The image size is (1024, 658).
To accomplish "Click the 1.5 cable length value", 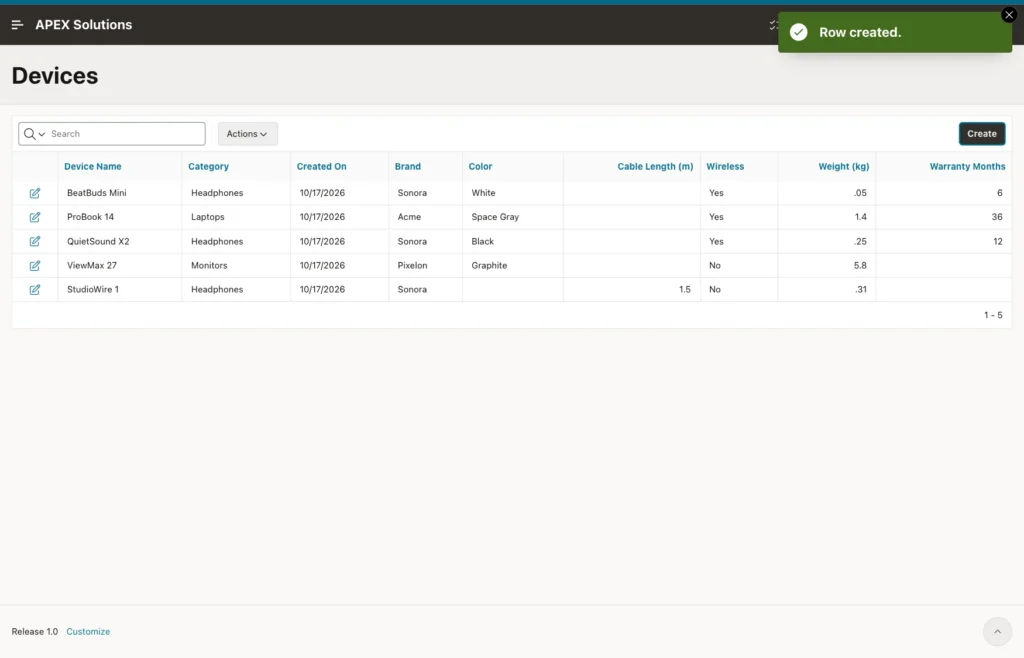I will point(684,289).
